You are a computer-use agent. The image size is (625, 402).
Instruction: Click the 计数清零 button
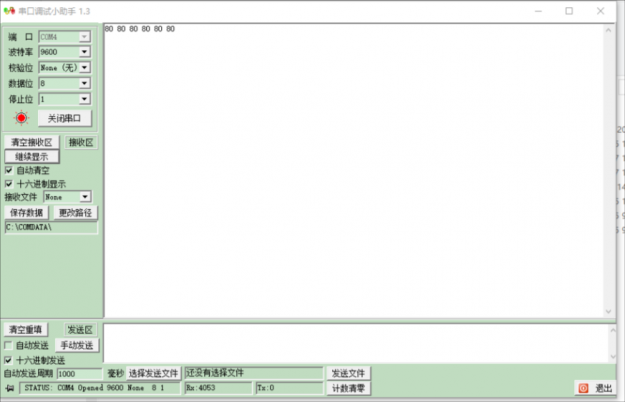click(348, 388)
